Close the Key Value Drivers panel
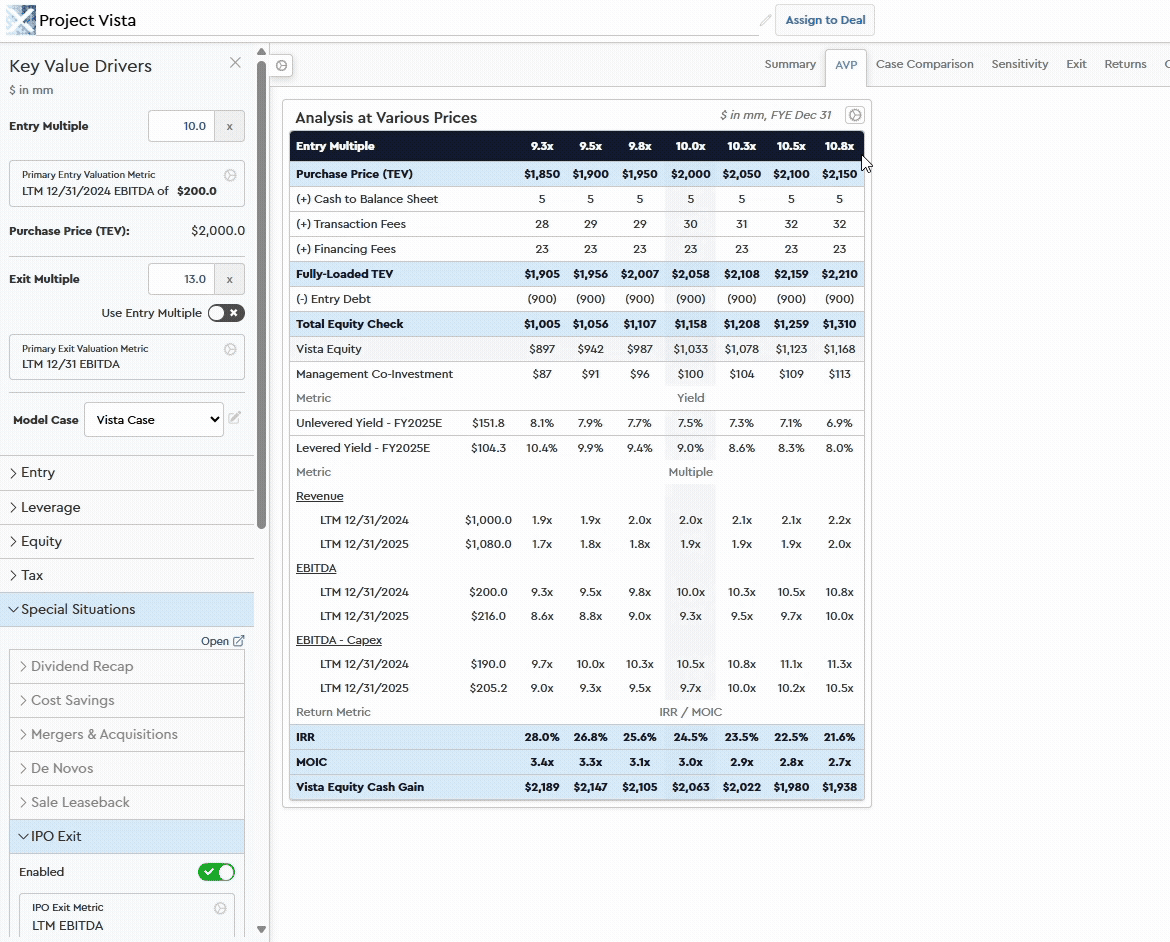1170x942 pixels. 235,63
